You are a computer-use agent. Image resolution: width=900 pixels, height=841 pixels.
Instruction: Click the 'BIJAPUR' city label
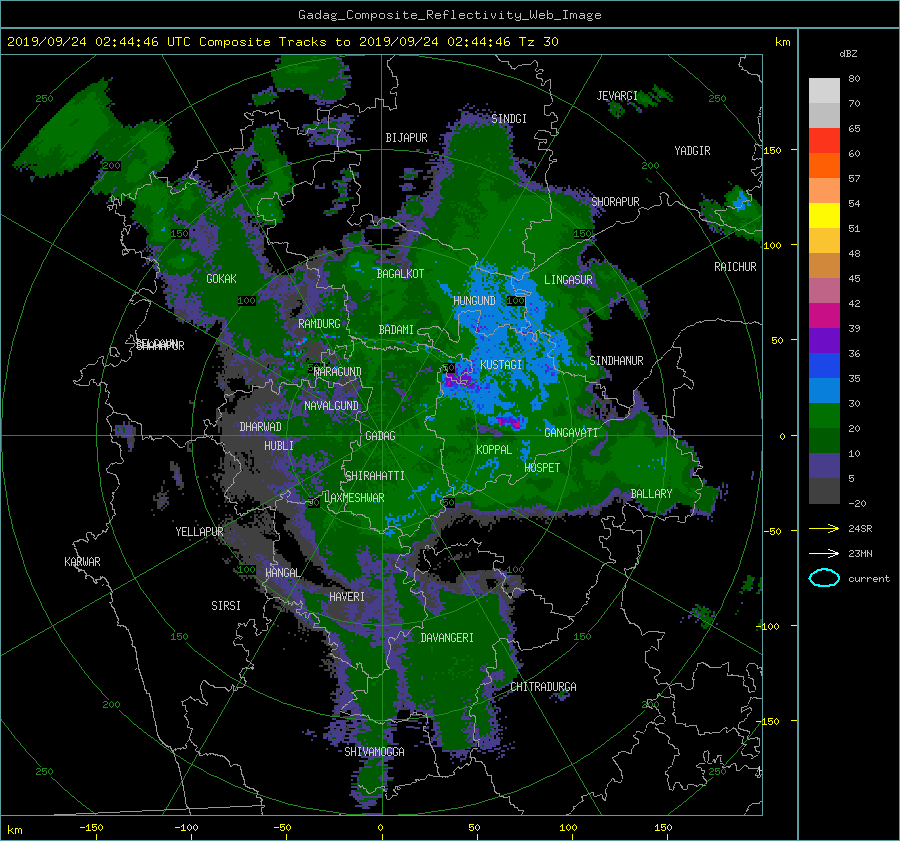coord(406,138)
